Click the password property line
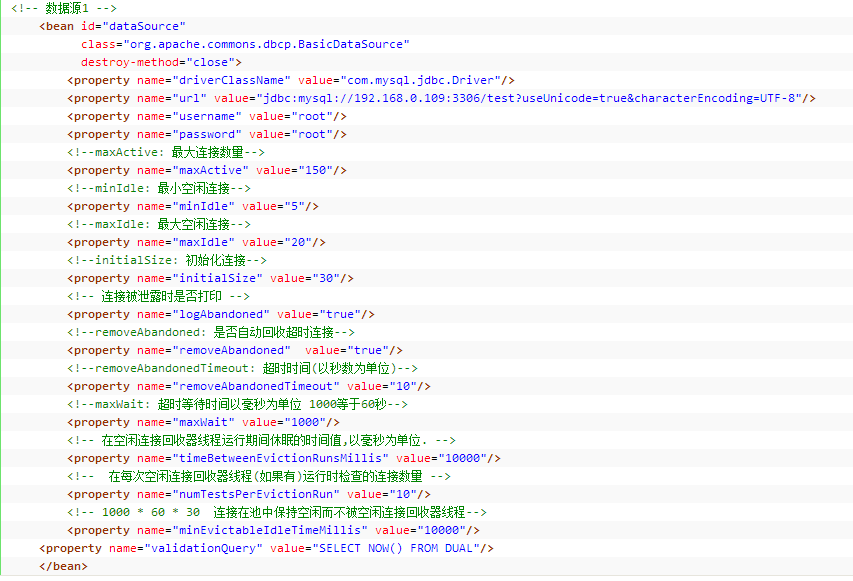853x581 pixels. (x=207, y=134)
